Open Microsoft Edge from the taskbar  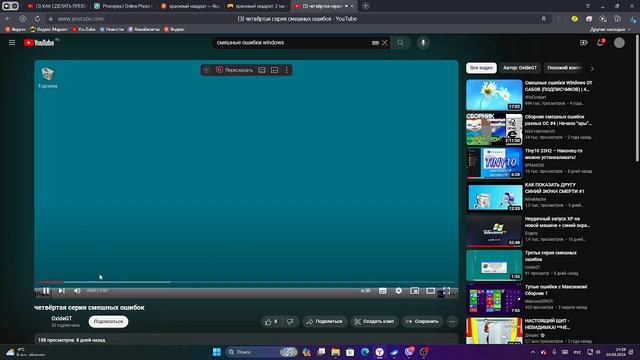(x=365, y=352)
